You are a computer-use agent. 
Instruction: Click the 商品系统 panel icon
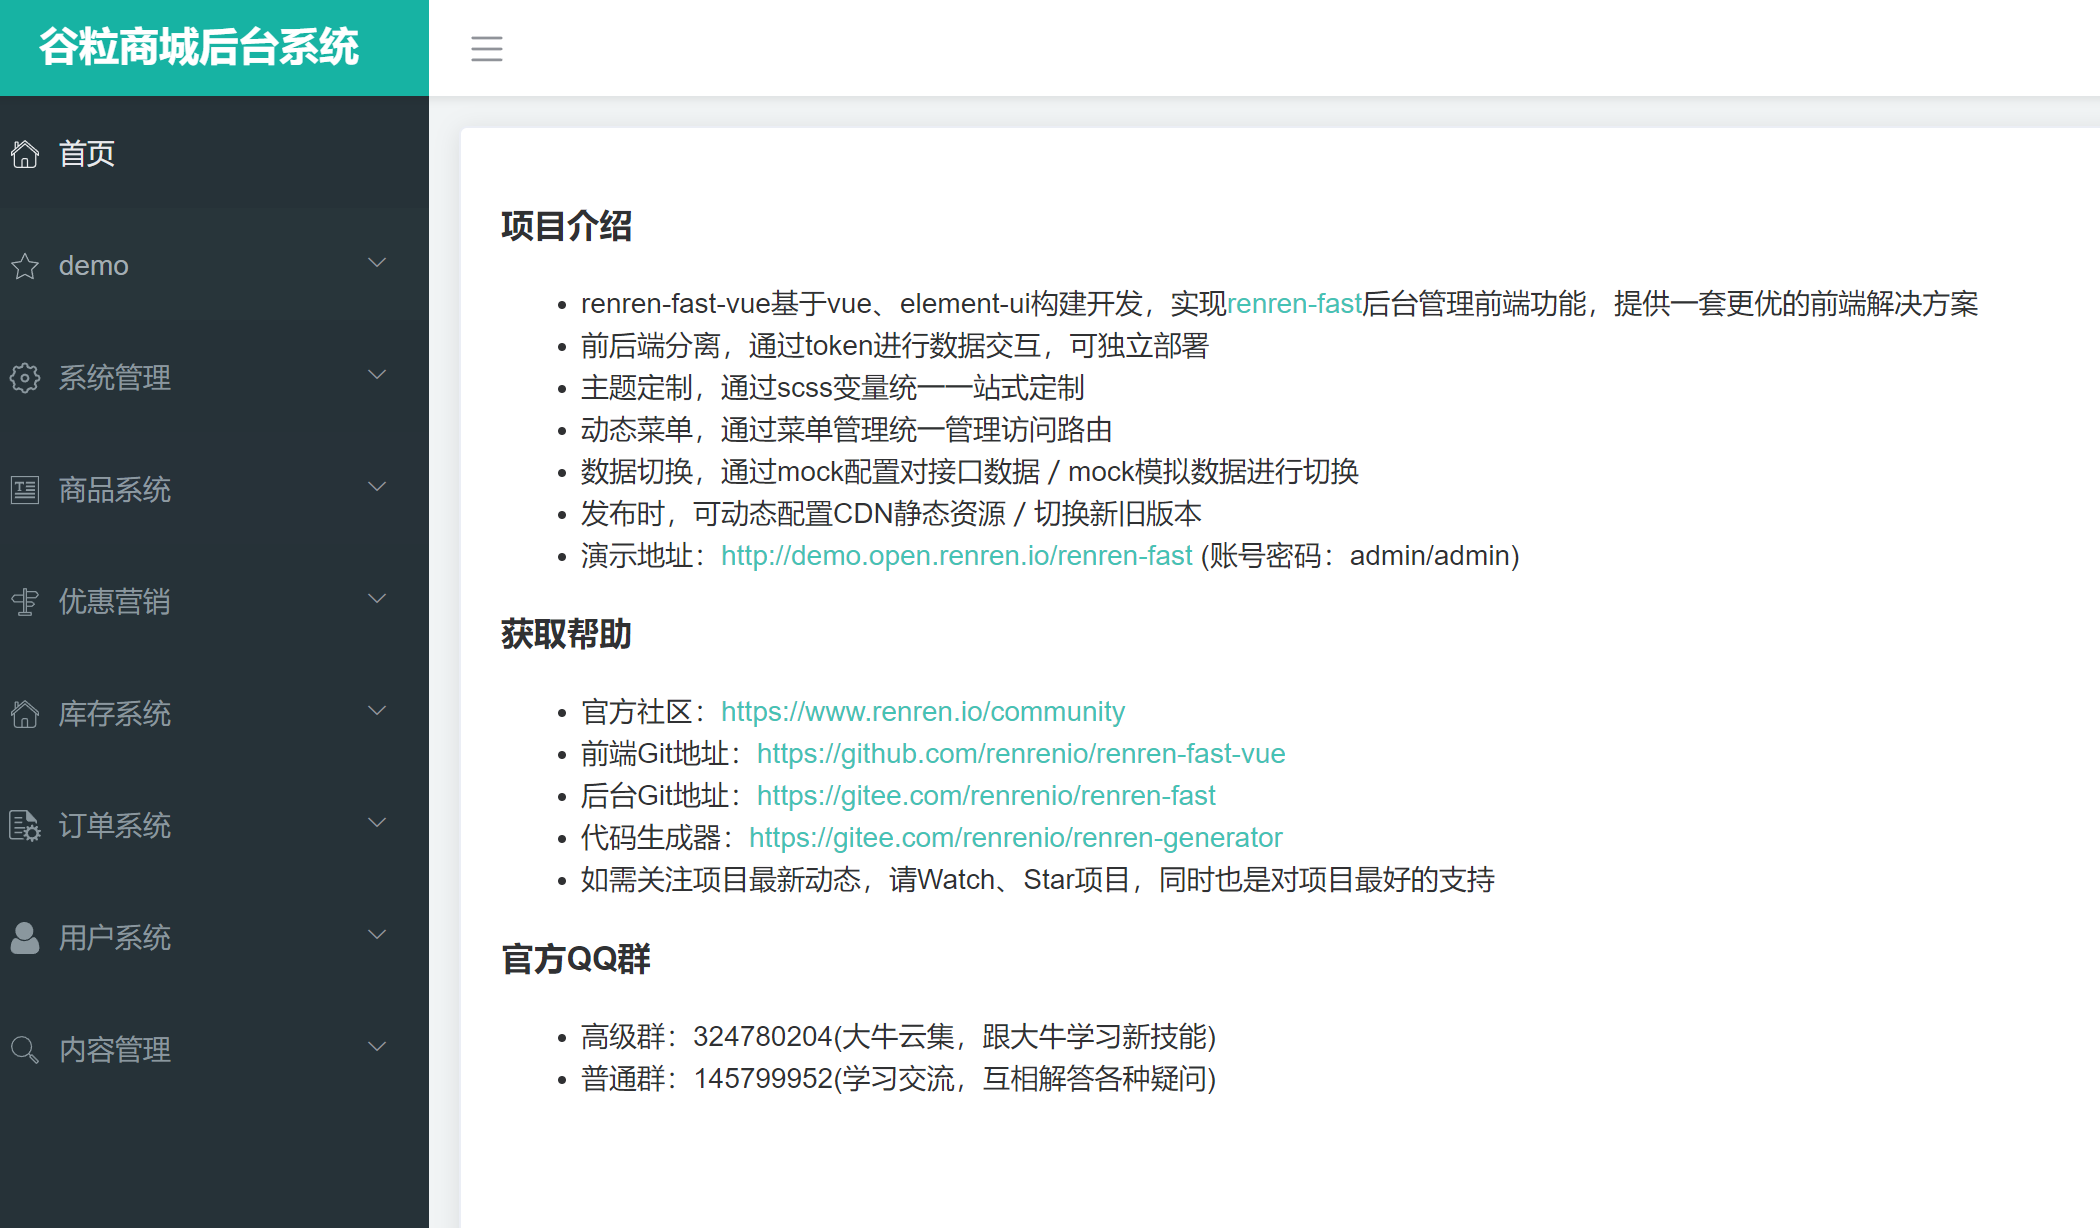coord(25,490)
